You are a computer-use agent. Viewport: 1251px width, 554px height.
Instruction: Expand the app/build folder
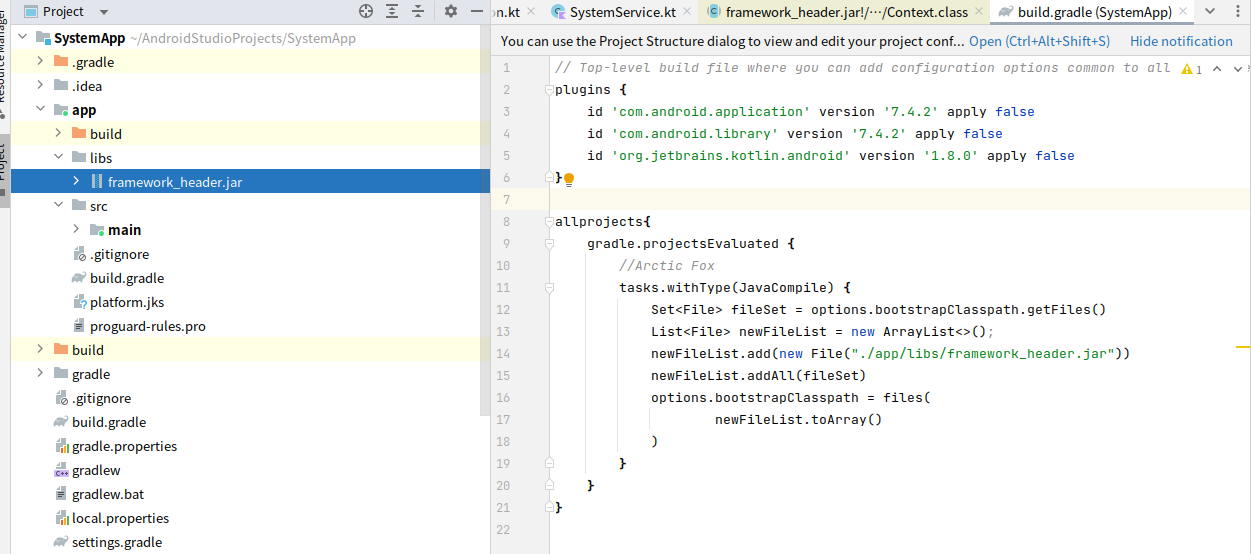(x=58, y=134)
